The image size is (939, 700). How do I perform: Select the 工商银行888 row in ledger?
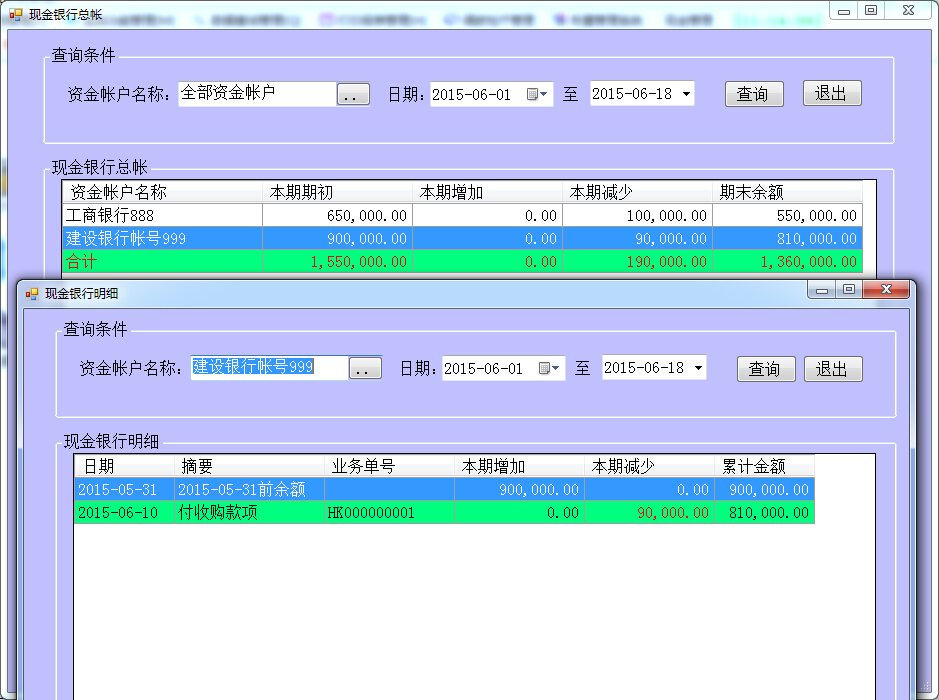tap(160, 215)
